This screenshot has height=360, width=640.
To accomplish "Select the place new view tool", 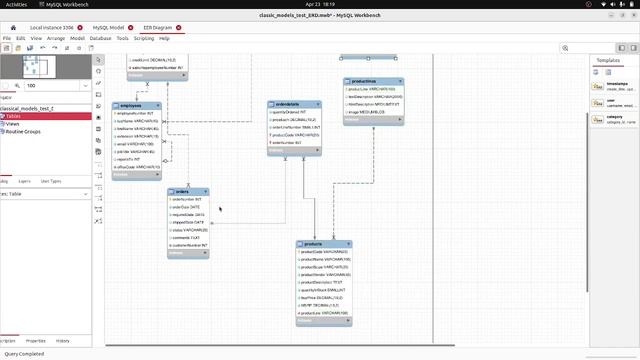I will [x=98, y=140].
